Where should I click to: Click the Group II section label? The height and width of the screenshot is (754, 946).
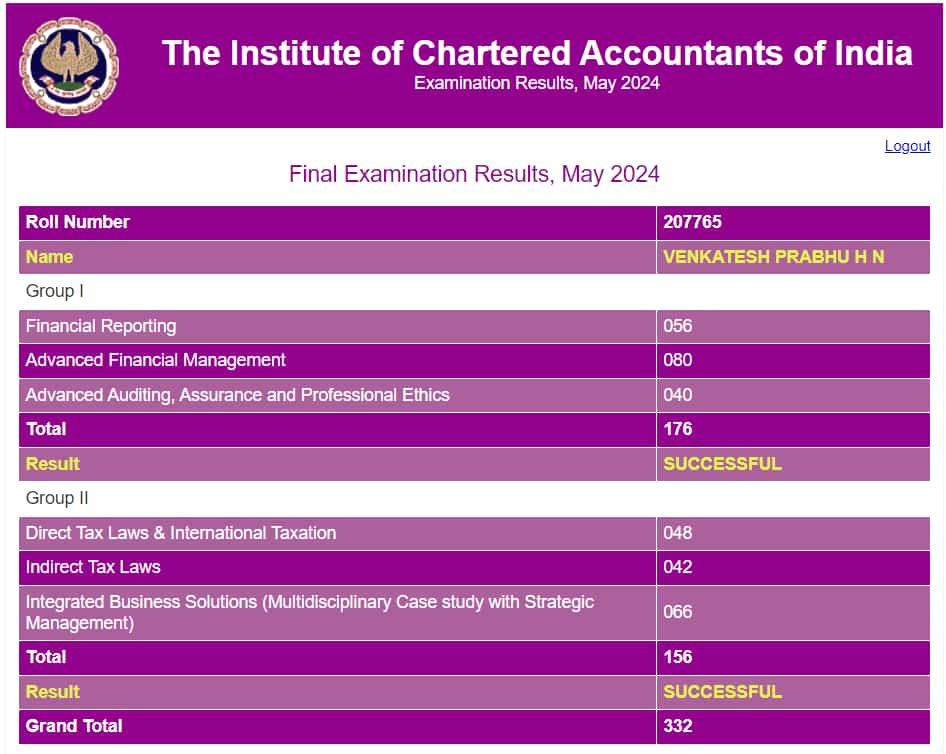click(x=57, y=498)
